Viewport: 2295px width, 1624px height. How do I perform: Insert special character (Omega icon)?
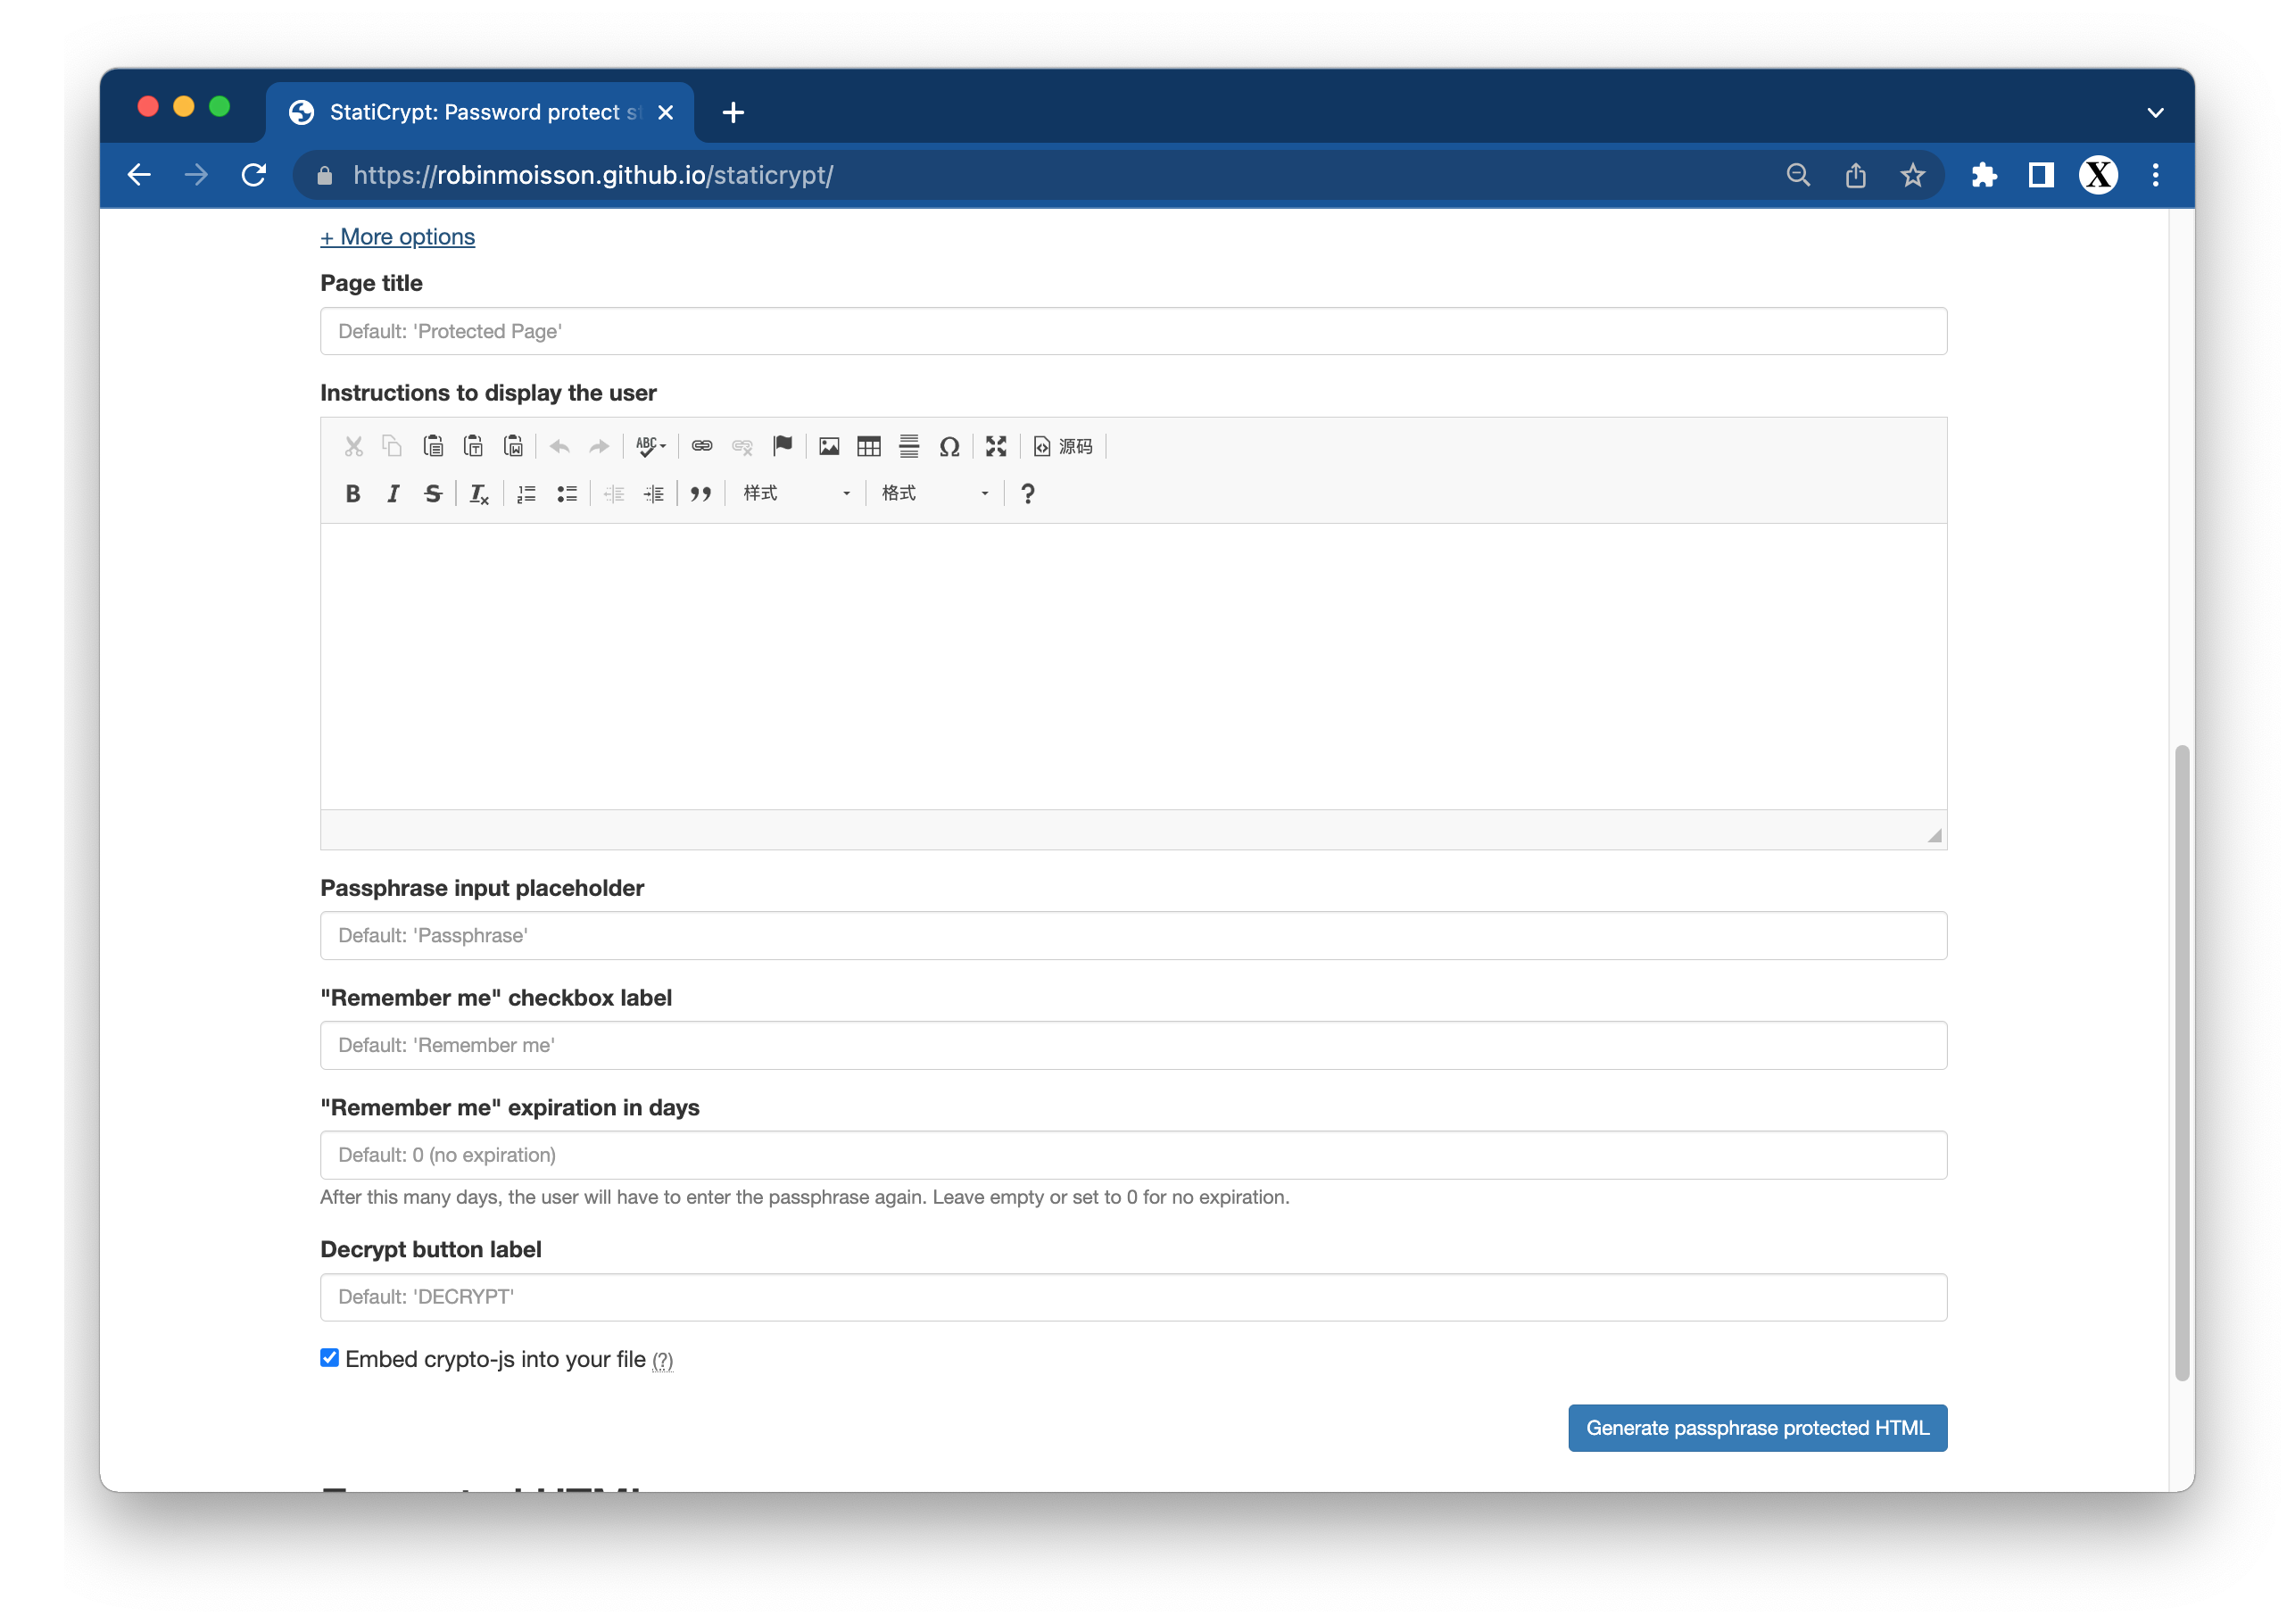949,446
